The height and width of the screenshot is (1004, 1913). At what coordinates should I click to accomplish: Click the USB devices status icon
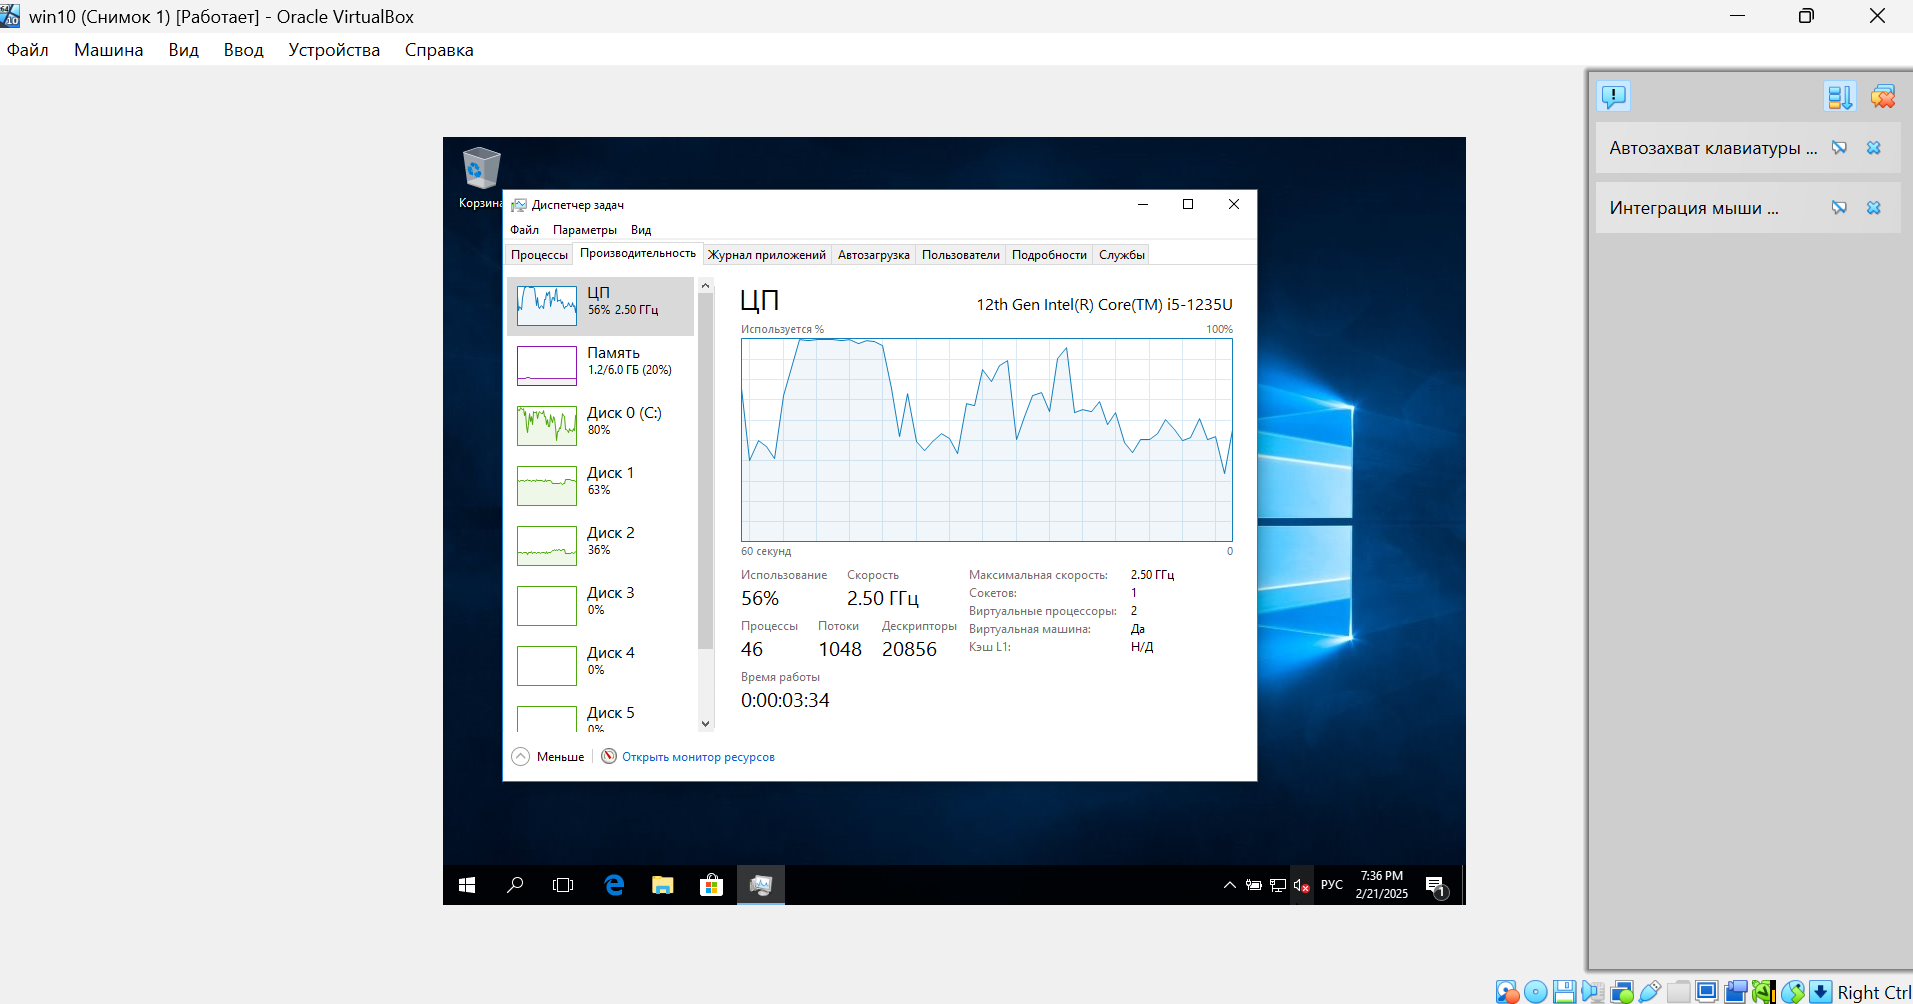tap(1650, 992)
